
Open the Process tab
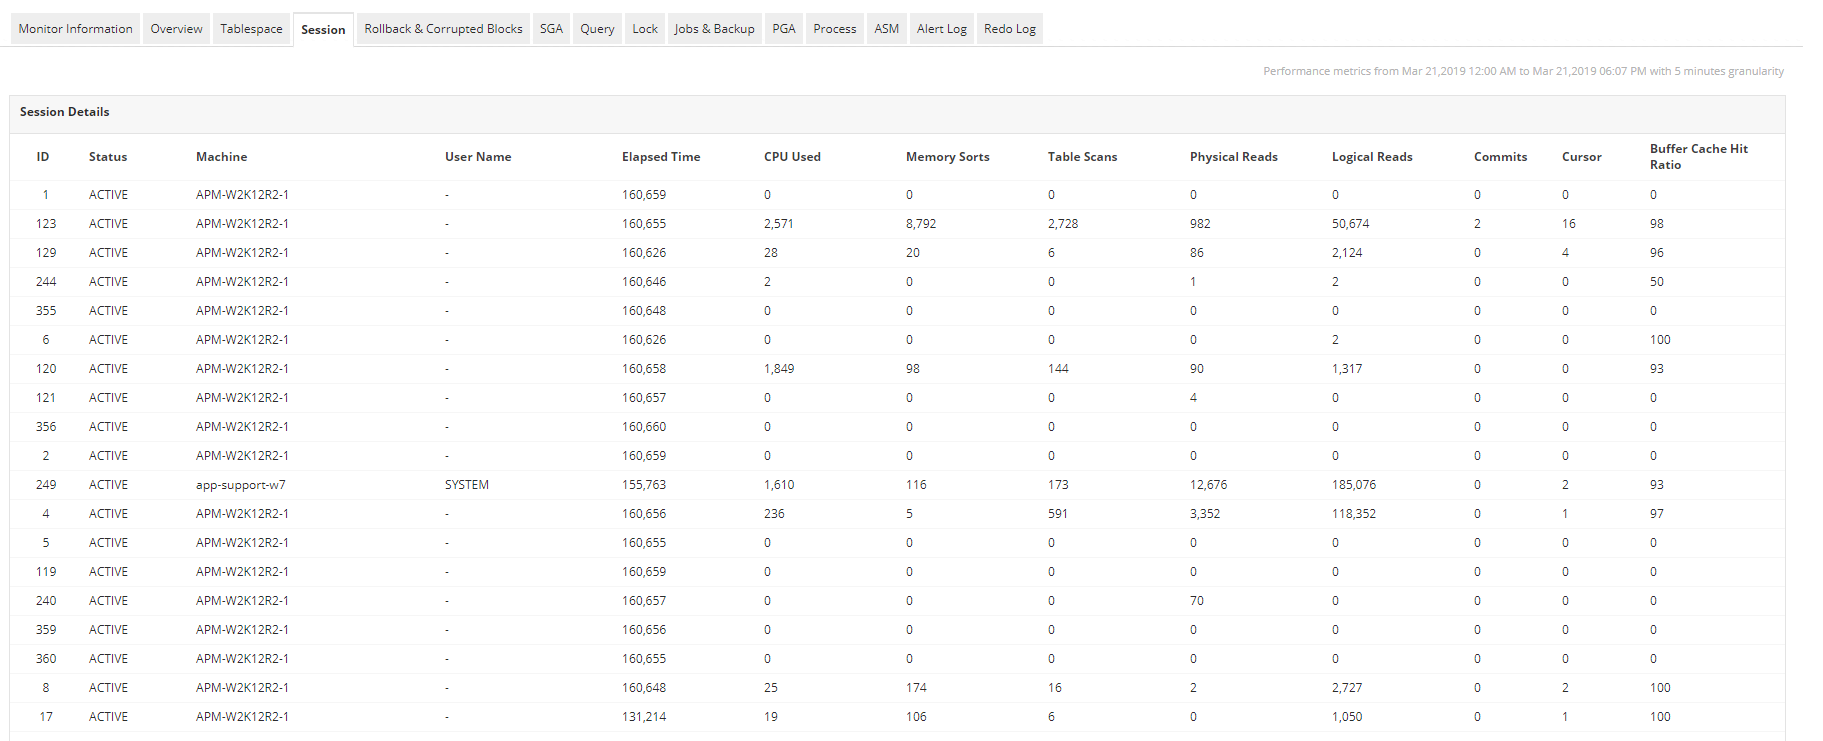835,29
